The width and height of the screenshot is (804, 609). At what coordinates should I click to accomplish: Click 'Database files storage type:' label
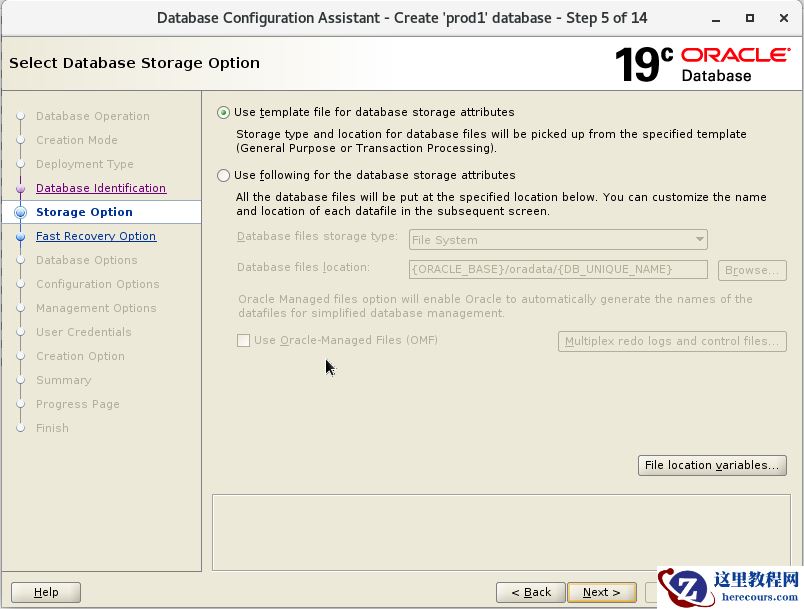317,236
